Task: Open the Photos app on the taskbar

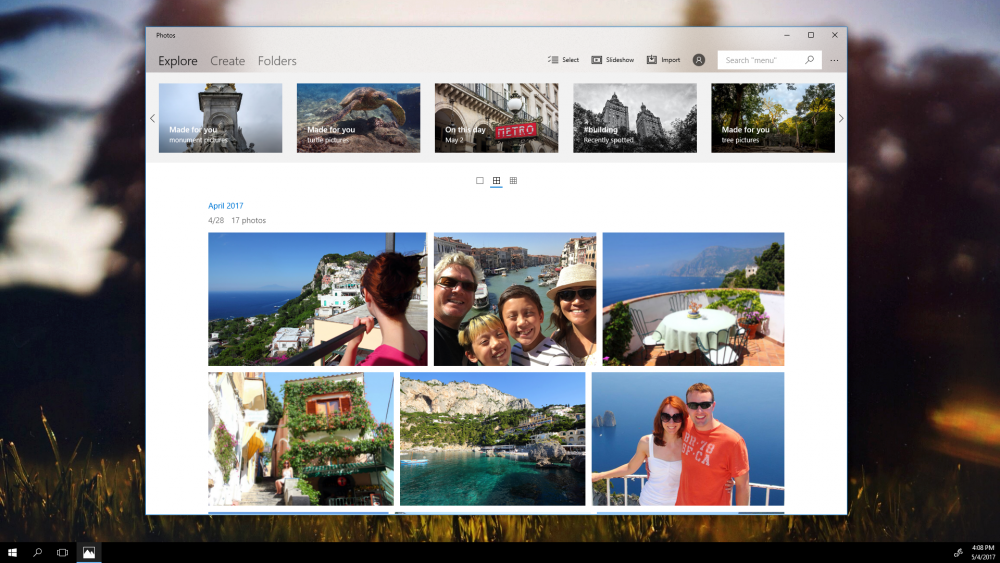Action: pyautogui.click(x=89, y=552)
